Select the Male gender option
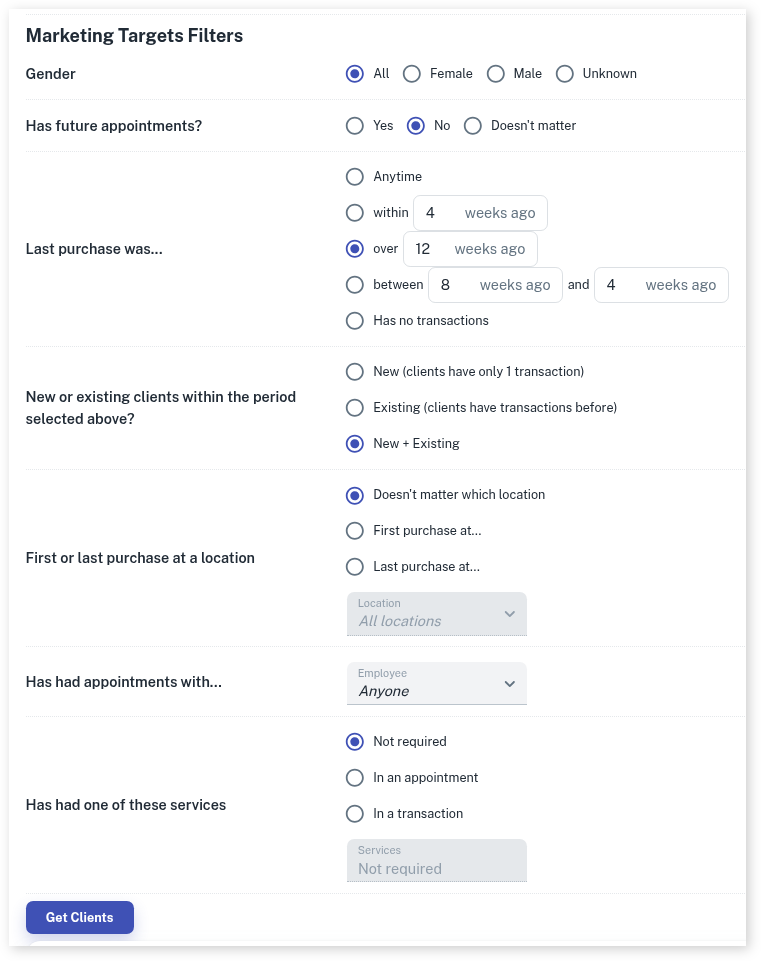This screenshot has height=961, width=761. 496,74
